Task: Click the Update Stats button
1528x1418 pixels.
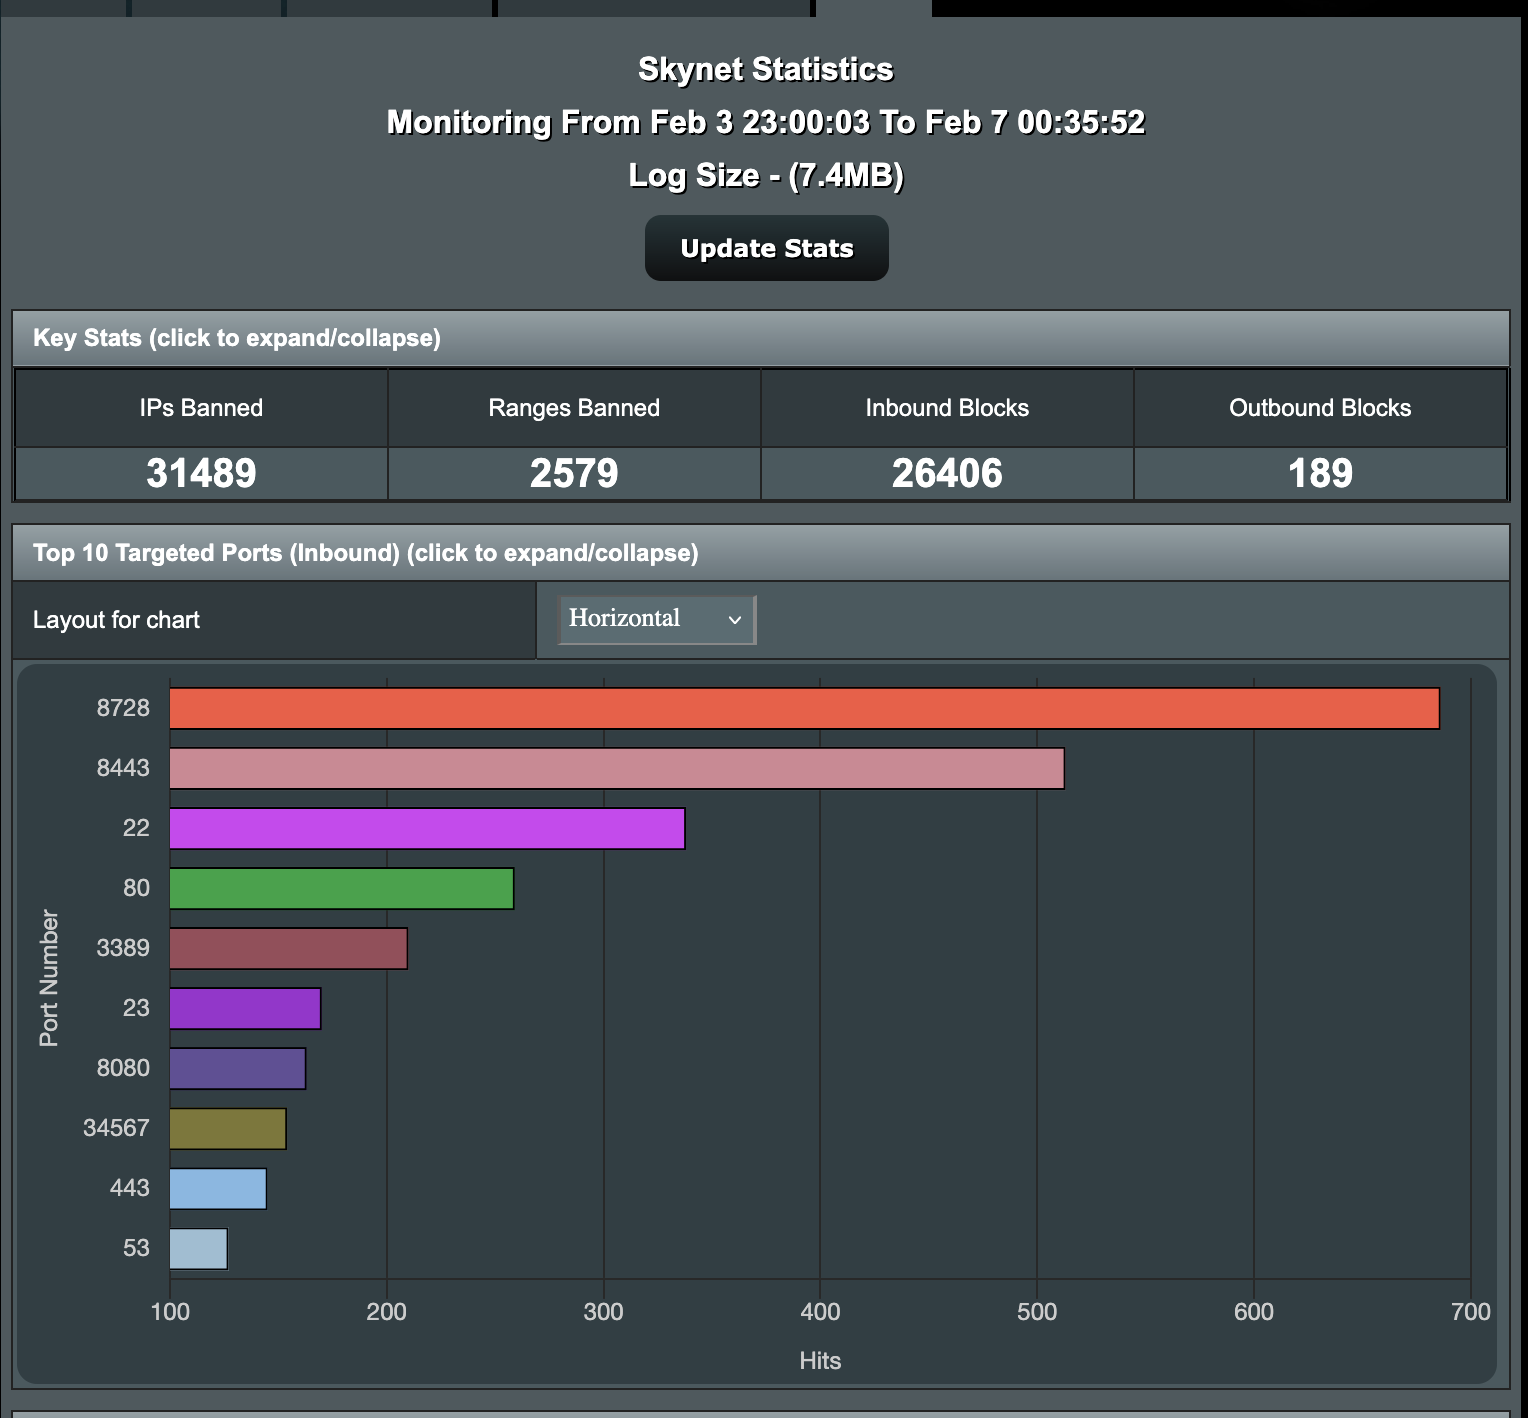Action: (x=766, y=248)
